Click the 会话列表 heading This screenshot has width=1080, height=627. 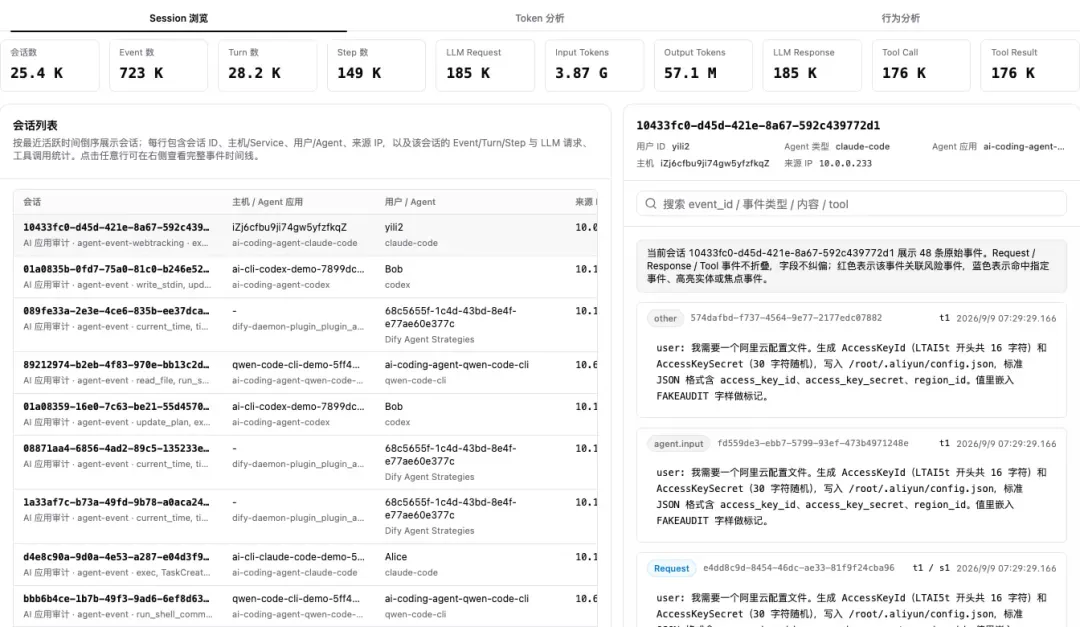pyautogui.click(x=35, y=125)
